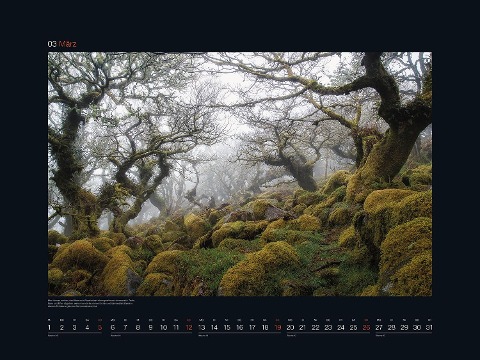
Task: Select date 22 on the calendar strip
Action: pyautogui.click(x=316, y=327)
